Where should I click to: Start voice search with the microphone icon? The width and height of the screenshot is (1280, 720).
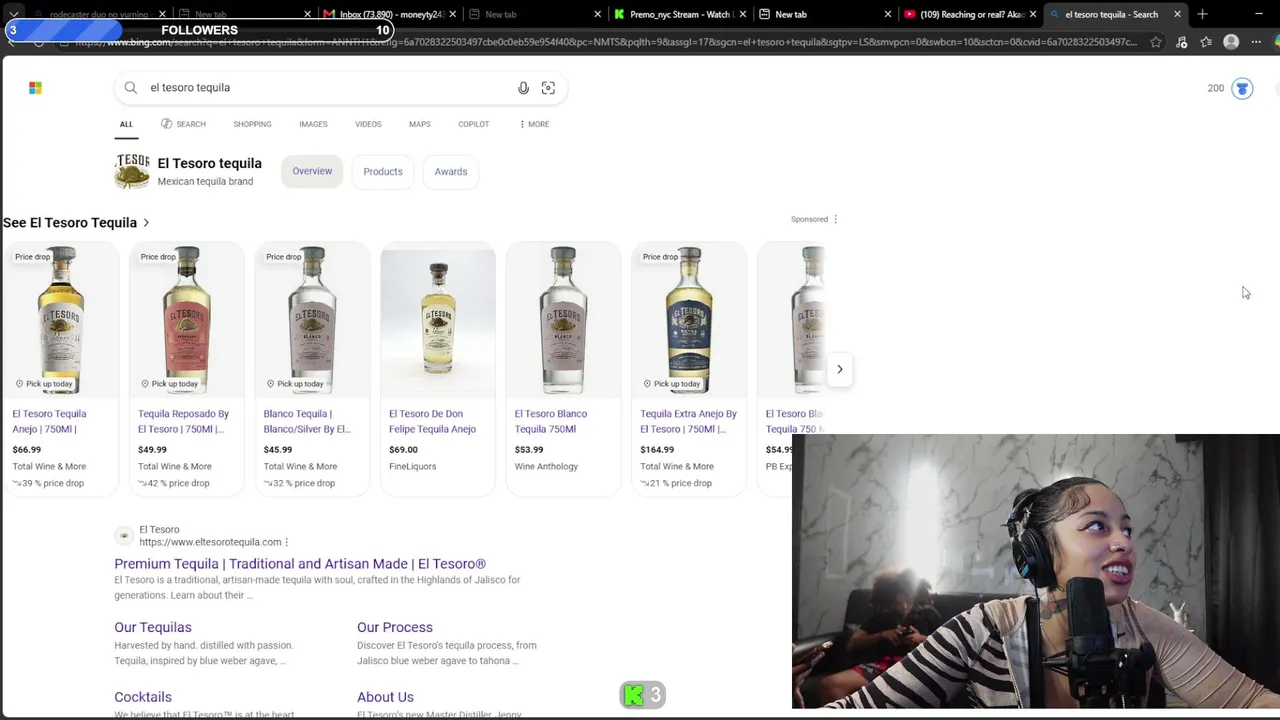pos(523,88)
